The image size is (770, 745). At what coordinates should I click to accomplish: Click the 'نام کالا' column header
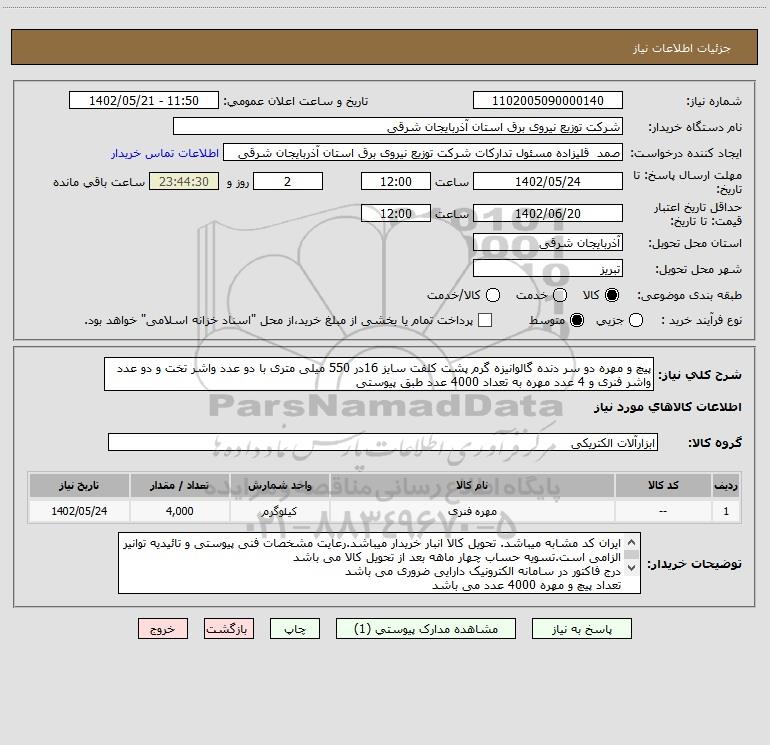[472, 485]
